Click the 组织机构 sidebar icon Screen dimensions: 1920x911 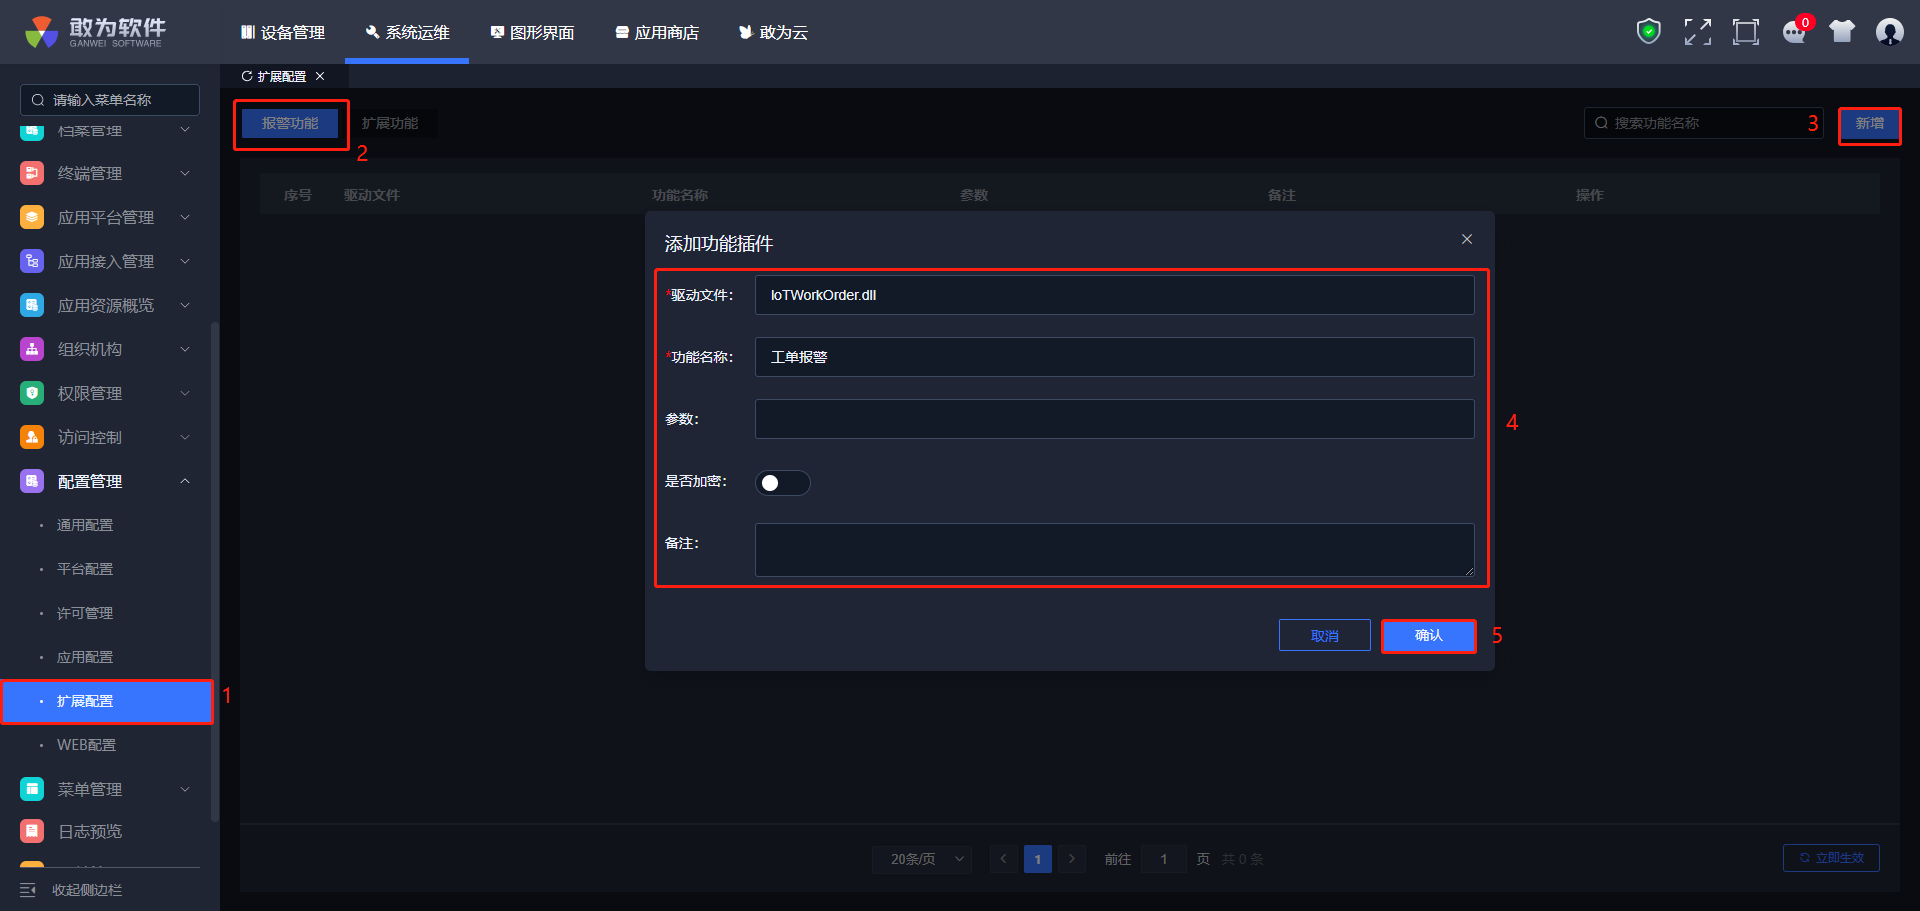pyautogui.click(x=32, y=349)
